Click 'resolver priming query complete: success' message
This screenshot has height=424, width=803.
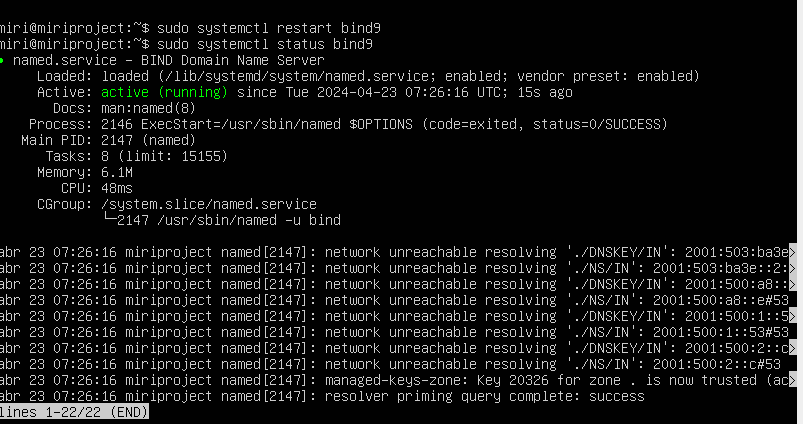coord(485,397)
